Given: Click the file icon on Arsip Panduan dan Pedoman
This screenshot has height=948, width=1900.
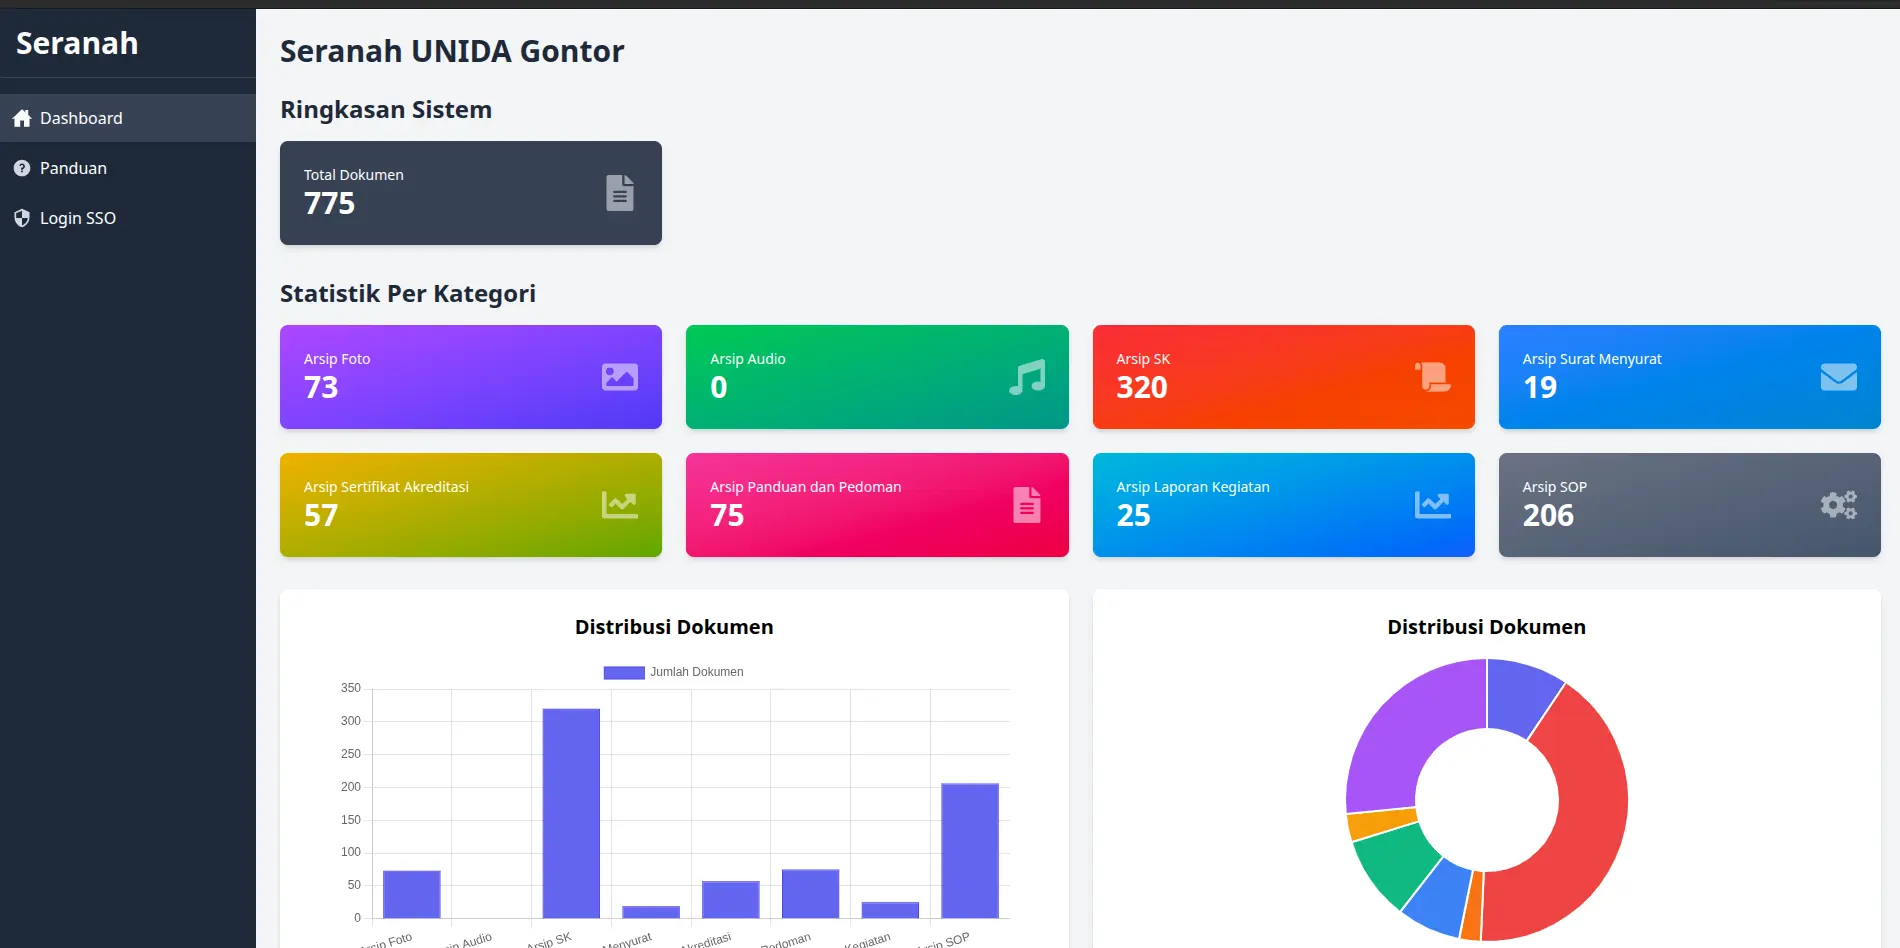Looking at the screenshot, I should [1026, 505].
